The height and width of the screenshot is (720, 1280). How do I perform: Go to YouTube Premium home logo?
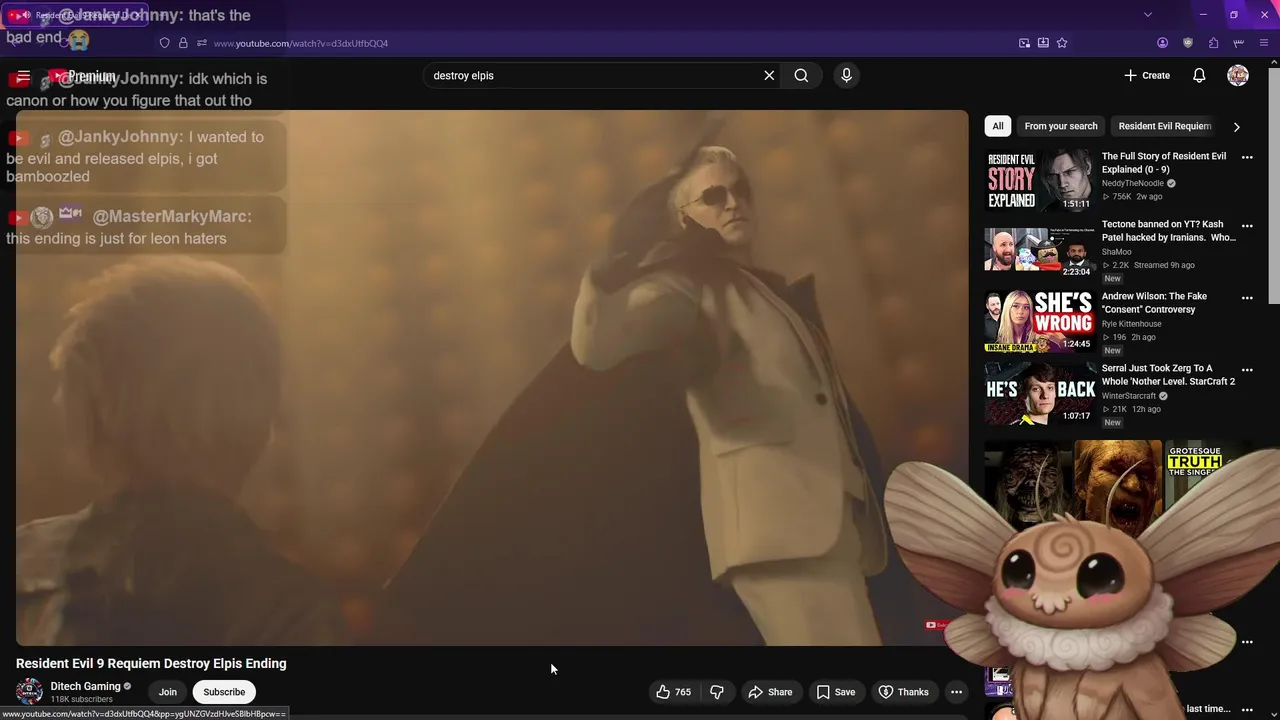(x=83, y=77)
